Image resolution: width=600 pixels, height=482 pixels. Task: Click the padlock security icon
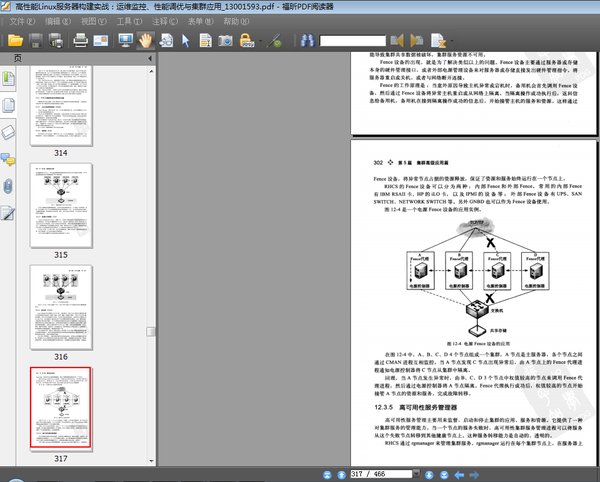(x=247, y=41)
